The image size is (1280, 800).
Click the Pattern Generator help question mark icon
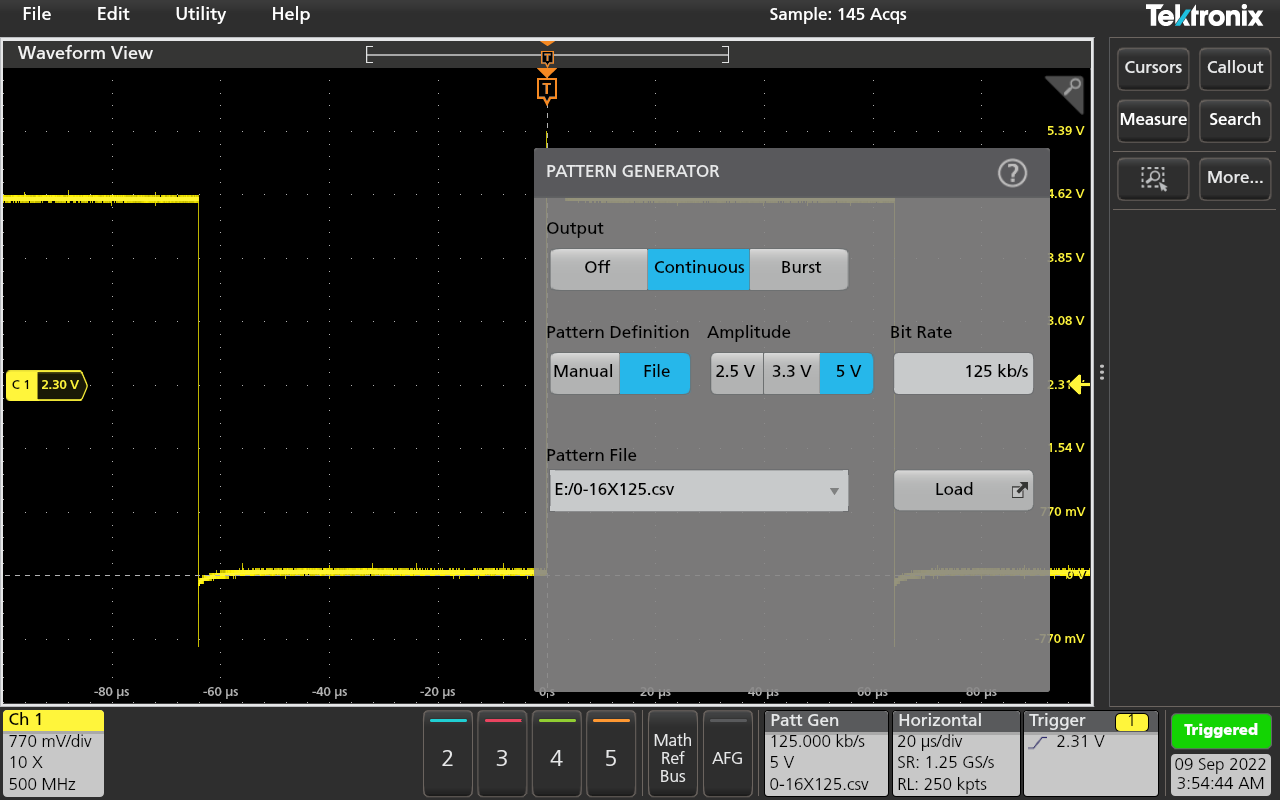(x=1011, y=172)
